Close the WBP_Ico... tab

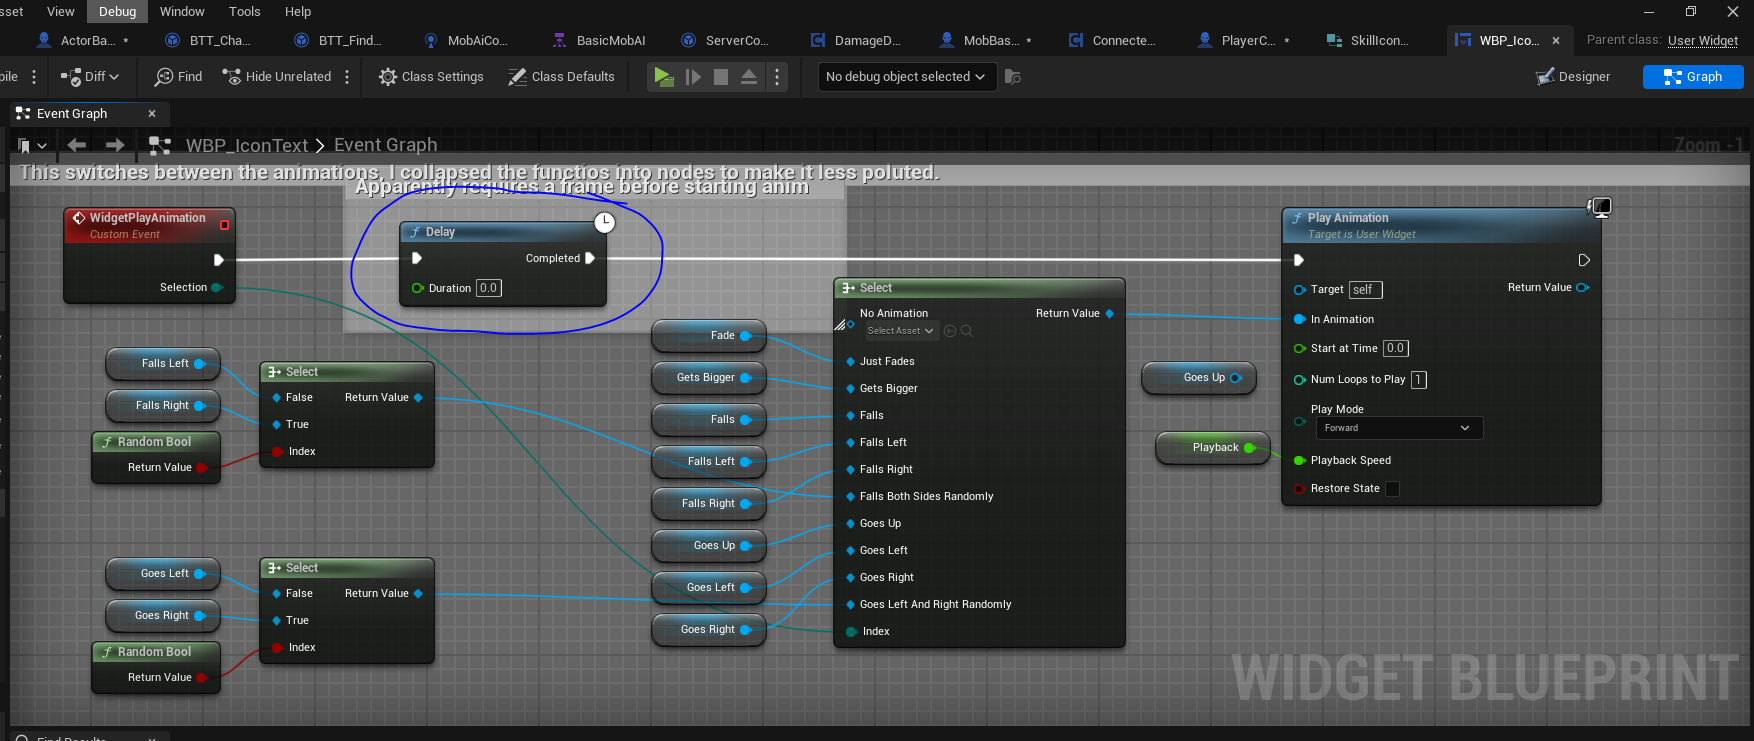pyautogui.click(x=1556, y=41)
